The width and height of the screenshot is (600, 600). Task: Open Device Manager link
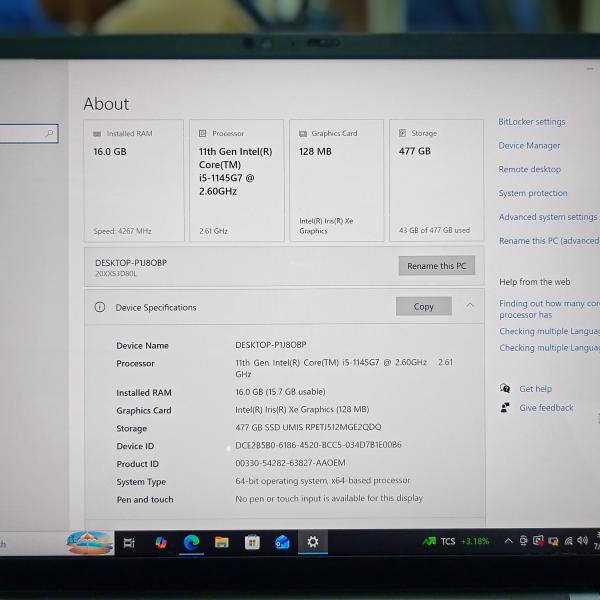click(x=529, y=145)
